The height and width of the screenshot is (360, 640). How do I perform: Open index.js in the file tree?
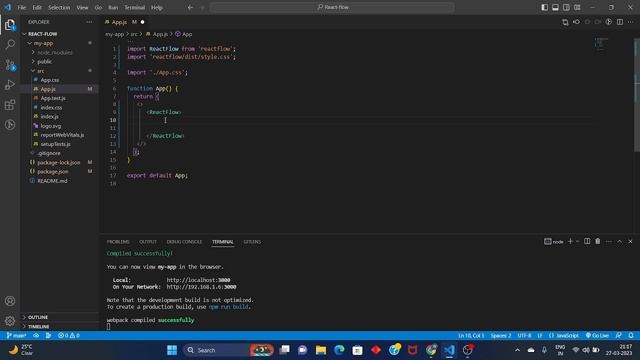49,117
